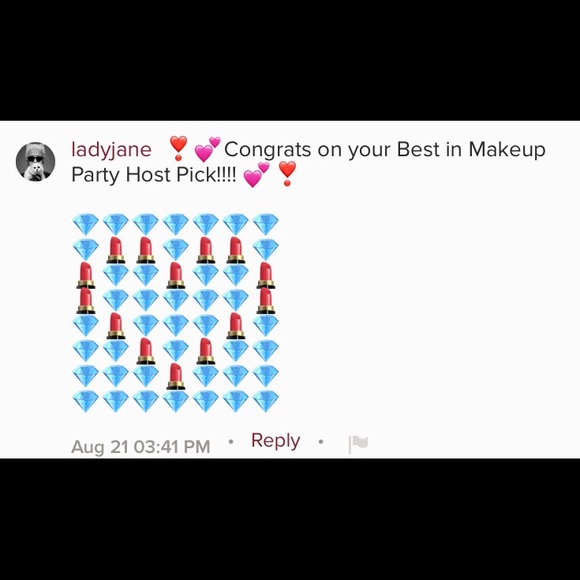Click the pink double hearts before Congrats
The image size is (580, 580).
207,149
